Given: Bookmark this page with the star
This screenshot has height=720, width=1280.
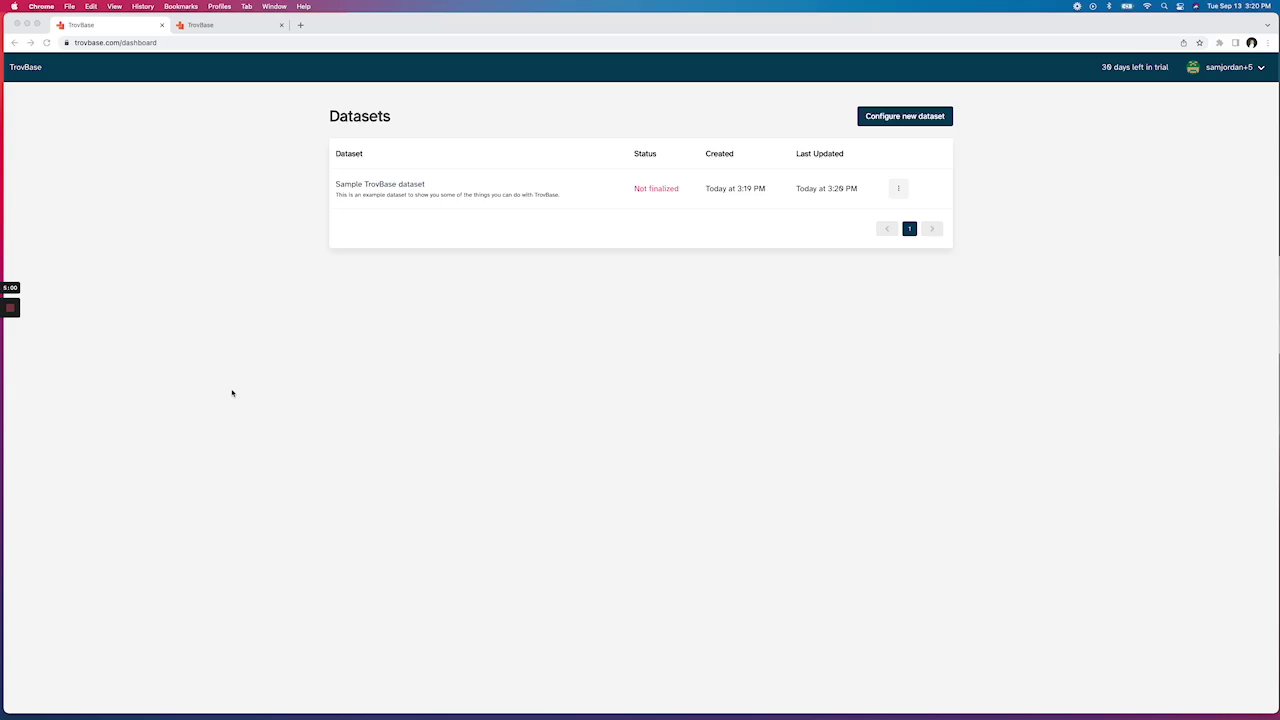Looking at the screenshot, I should (x=1199, y=43).
